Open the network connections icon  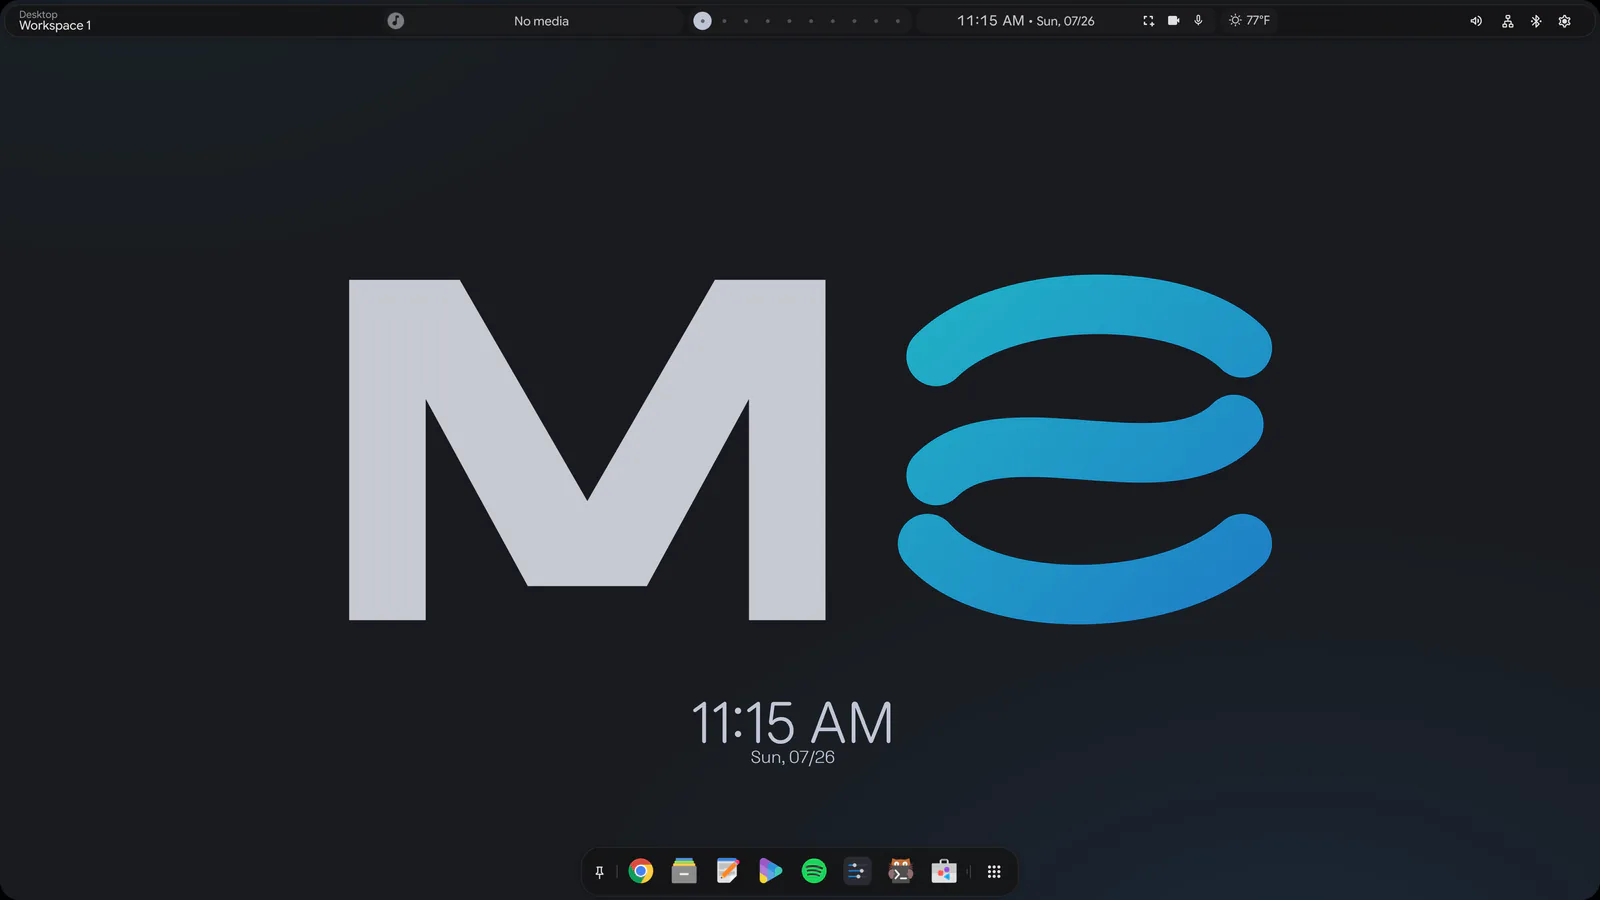pyautogui.click(x=1508, y=21)
